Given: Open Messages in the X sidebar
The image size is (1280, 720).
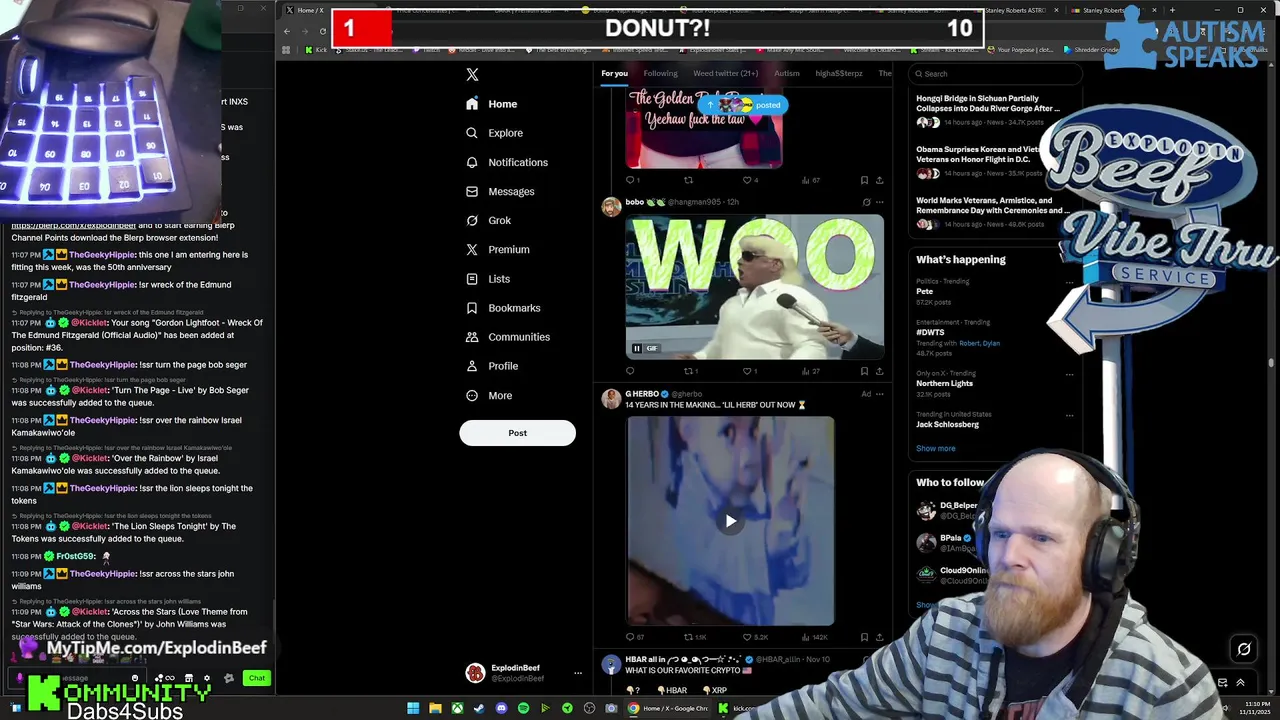Looking at the screenshot, I should (500, 191).
